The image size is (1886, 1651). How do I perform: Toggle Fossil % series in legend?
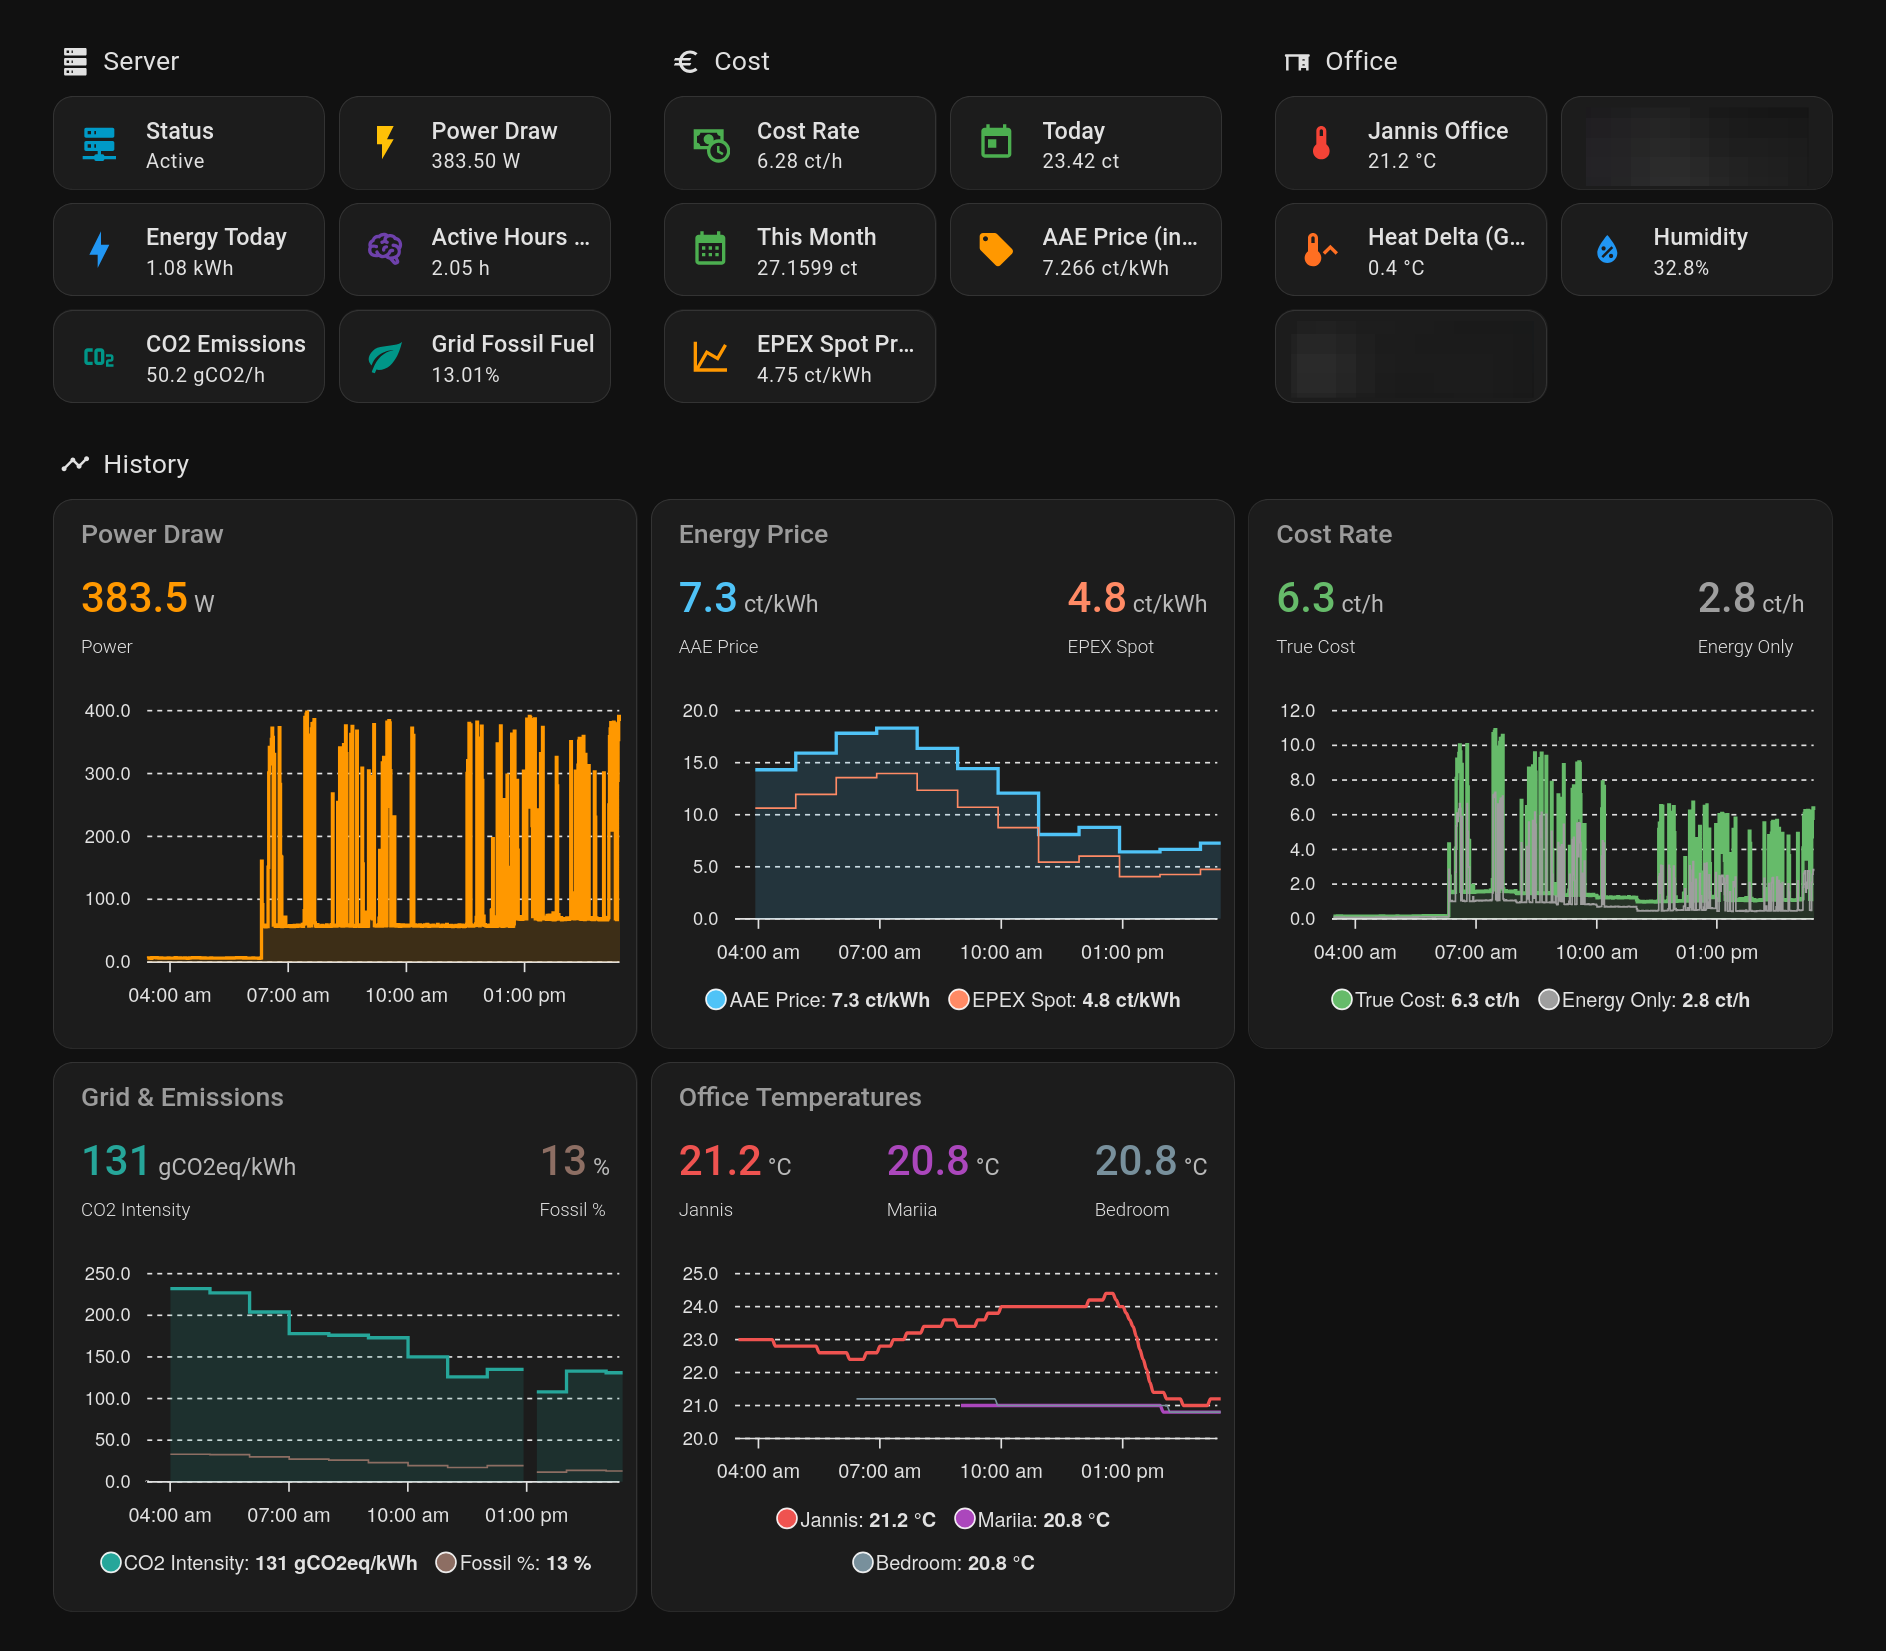click(x=514, y=1563)
